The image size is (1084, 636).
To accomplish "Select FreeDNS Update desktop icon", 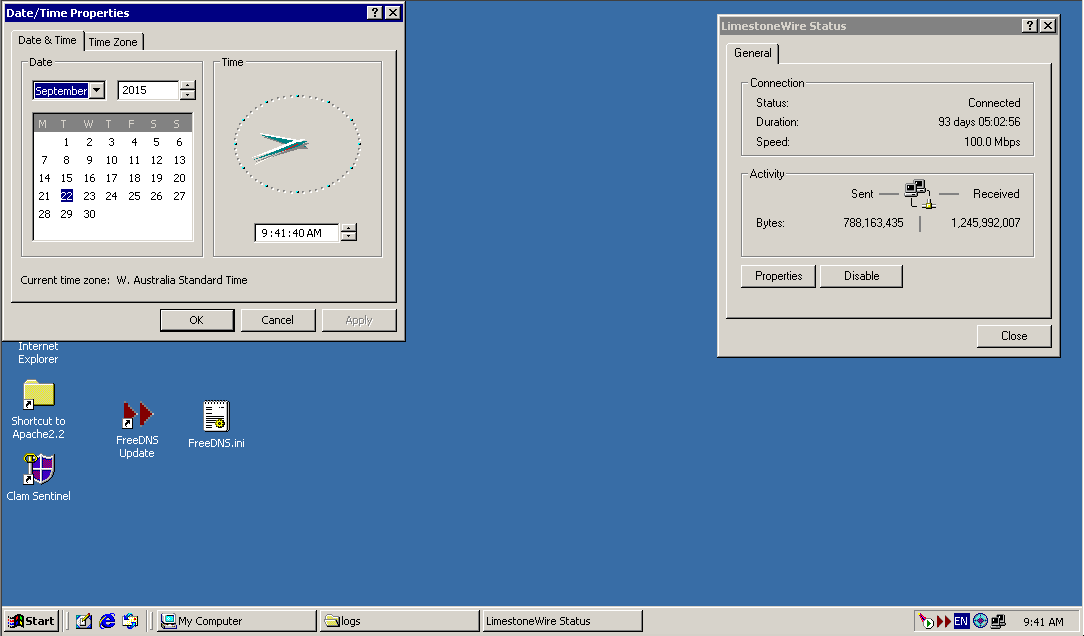I will (x=137, y=427).
